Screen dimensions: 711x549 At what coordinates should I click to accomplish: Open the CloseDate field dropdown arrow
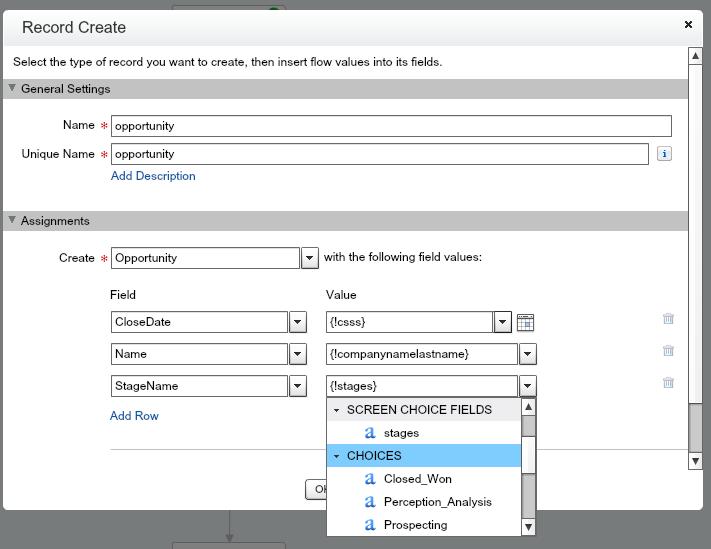[x=298, y=322]
